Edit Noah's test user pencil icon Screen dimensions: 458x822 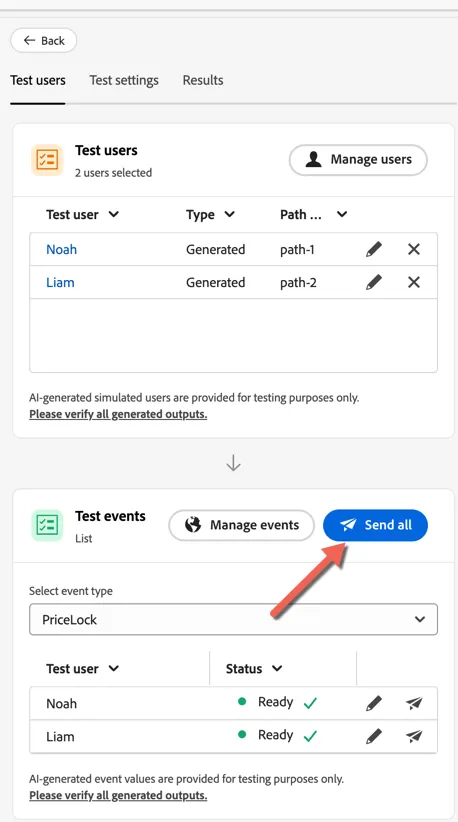point(374,249)
